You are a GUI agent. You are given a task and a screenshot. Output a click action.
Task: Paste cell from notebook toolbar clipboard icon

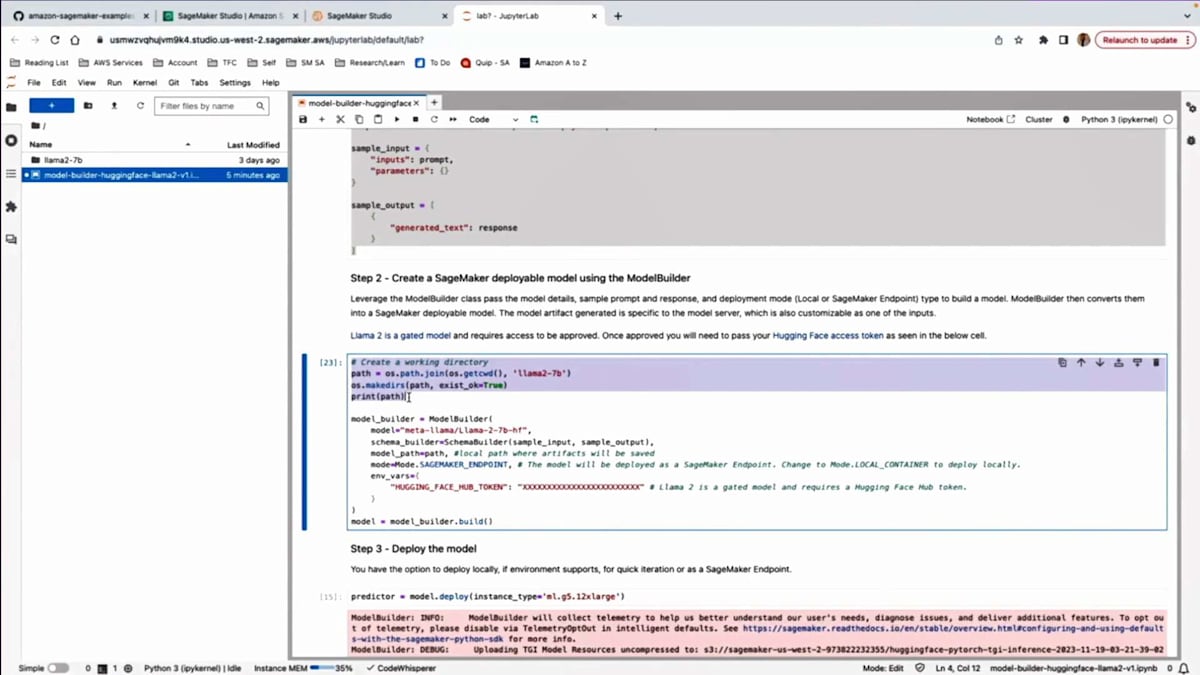(x=378, y=119)
